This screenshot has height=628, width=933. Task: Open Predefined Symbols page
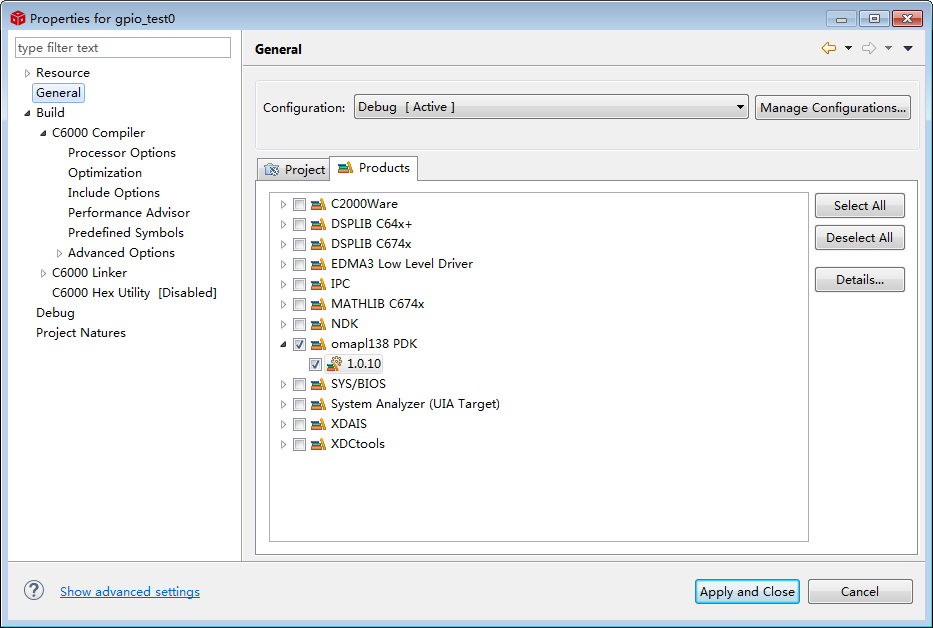pos(126,233)
